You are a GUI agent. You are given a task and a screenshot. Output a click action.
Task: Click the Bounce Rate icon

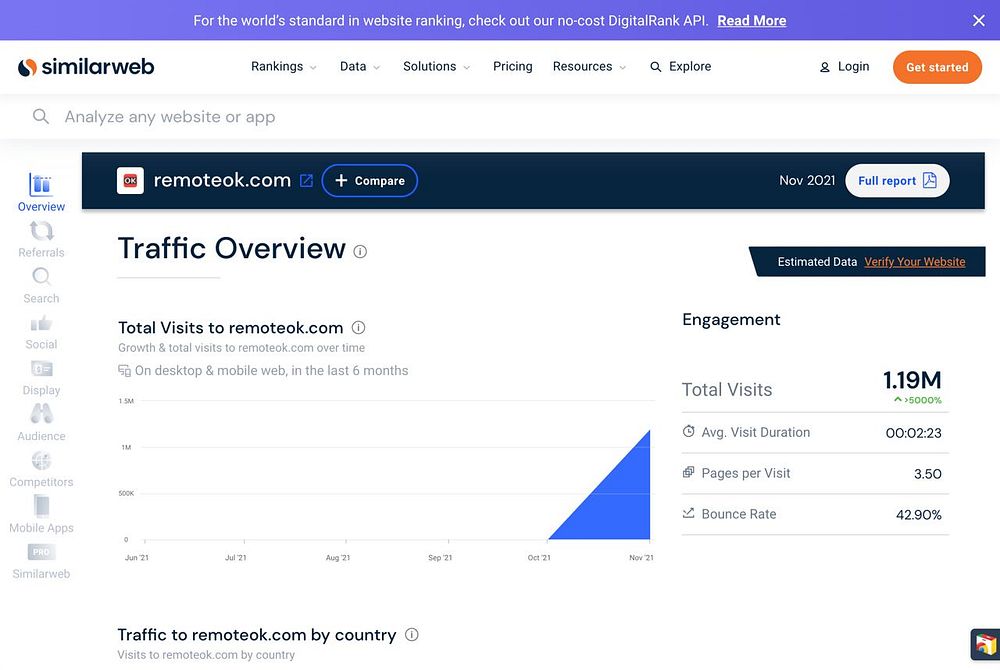tap(688, 513)
